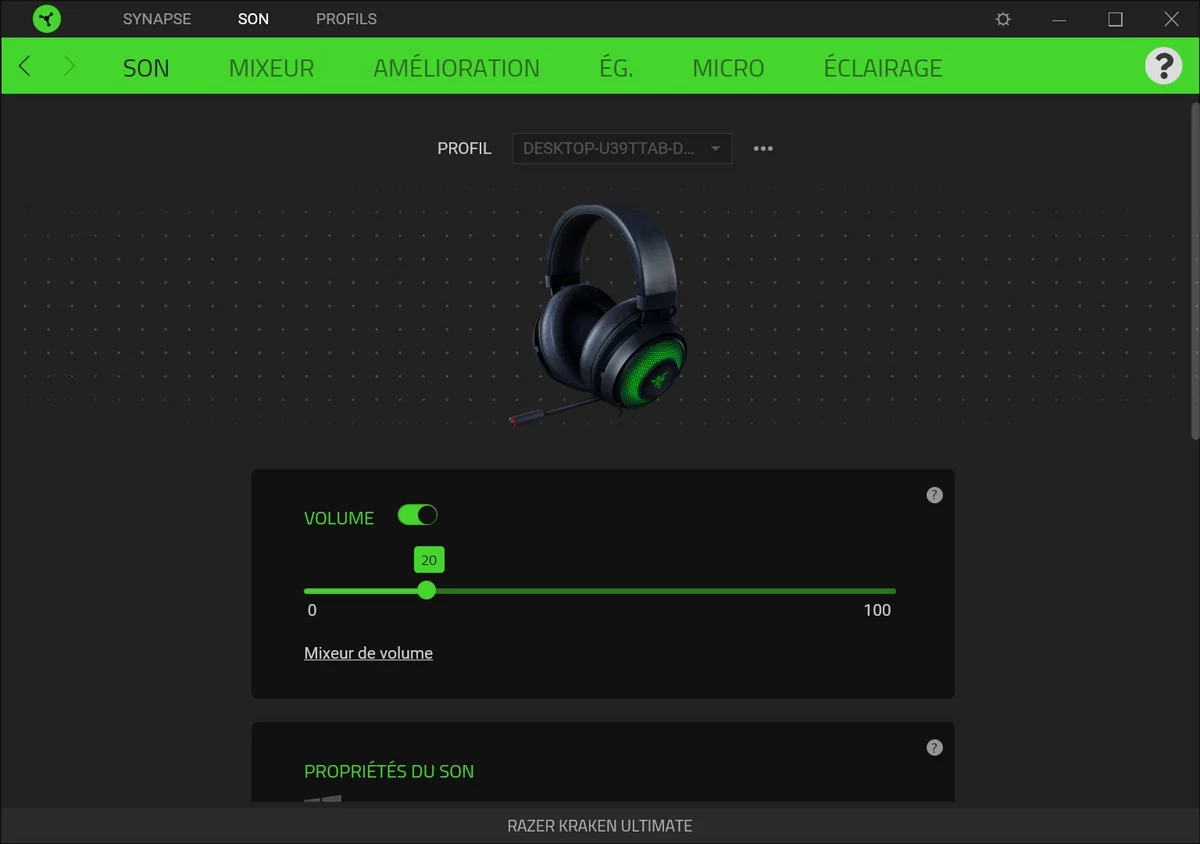The image size is (1200, 844).
Task: Click the VOLUME label
Action: click(x=339, y=518)
